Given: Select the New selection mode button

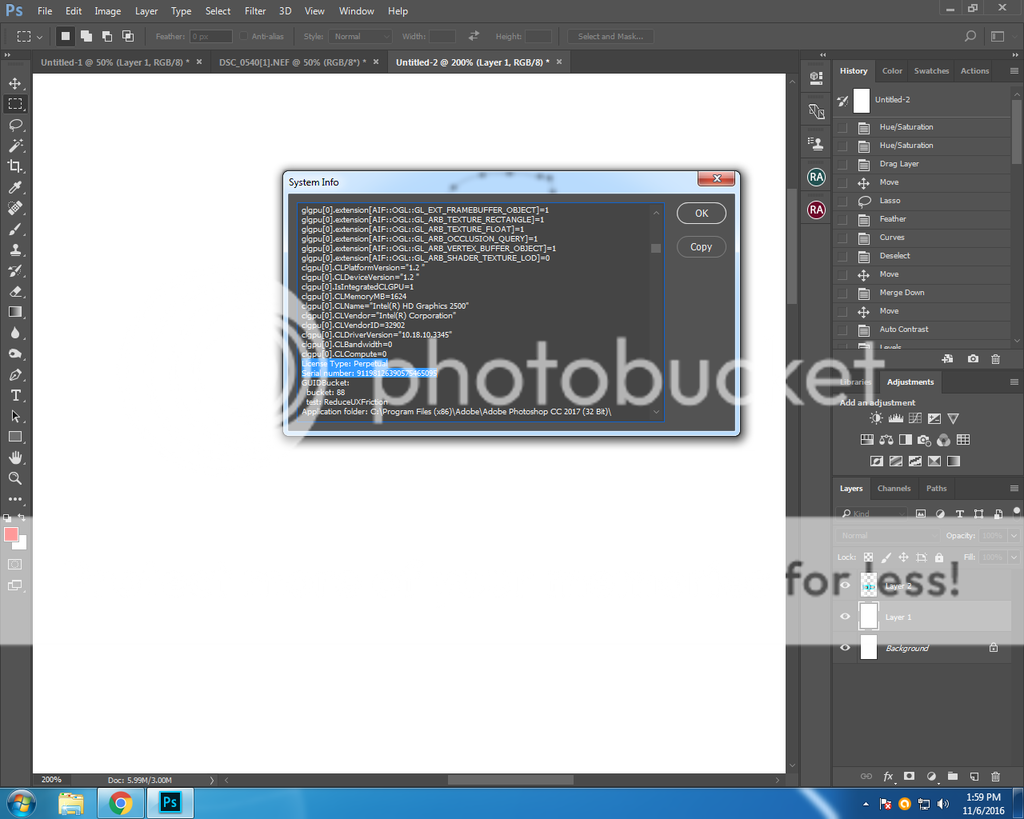Looking at the screenshot, I should point(65,37).
